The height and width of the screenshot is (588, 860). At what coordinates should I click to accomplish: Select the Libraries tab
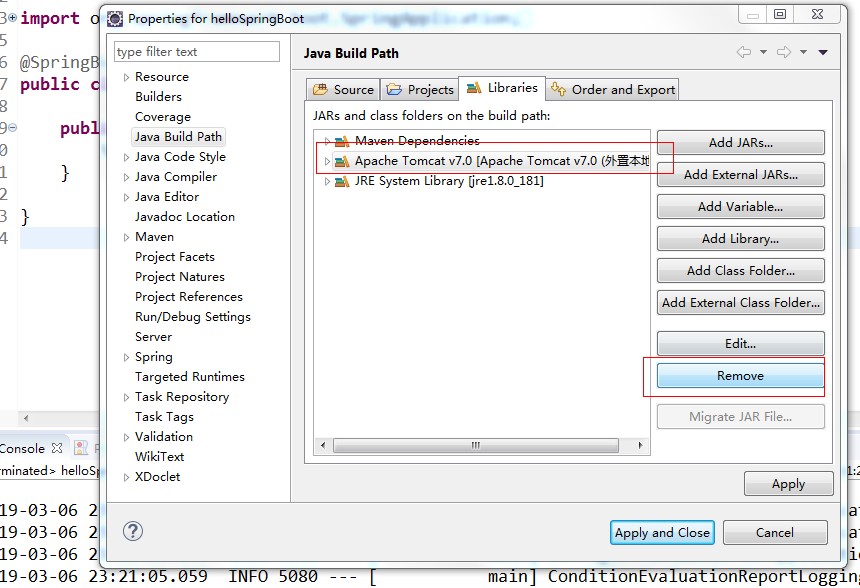point(502,88)
